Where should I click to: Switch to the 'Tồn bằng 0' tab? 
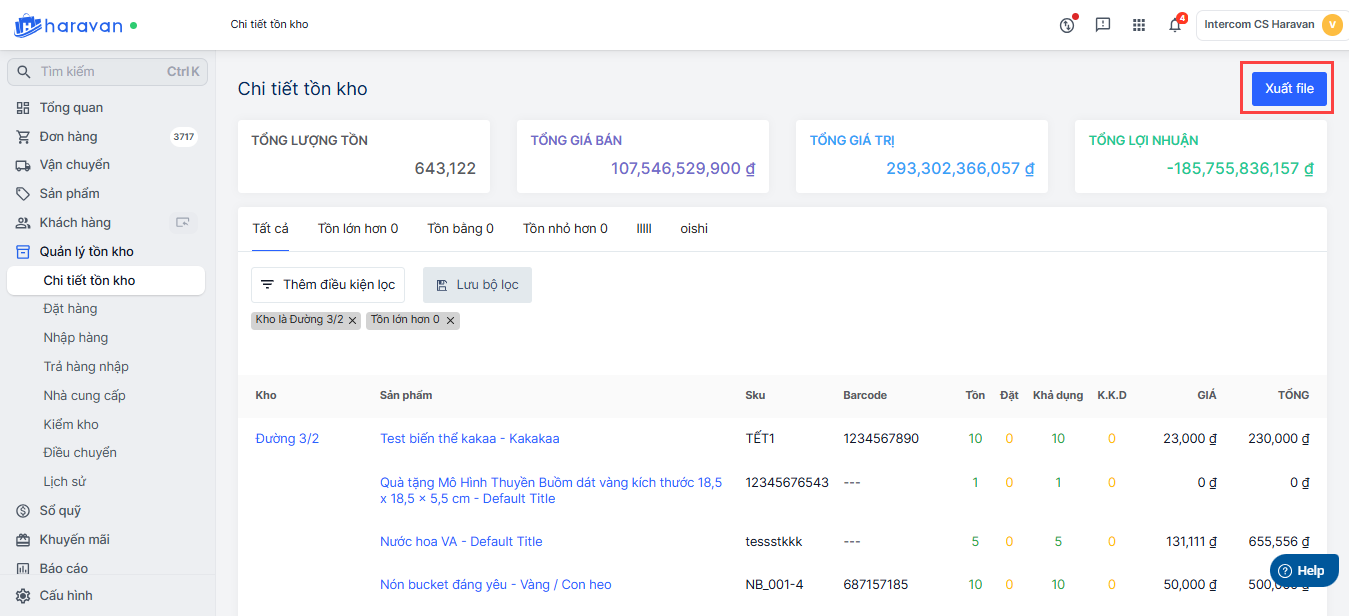click(460, 229)
